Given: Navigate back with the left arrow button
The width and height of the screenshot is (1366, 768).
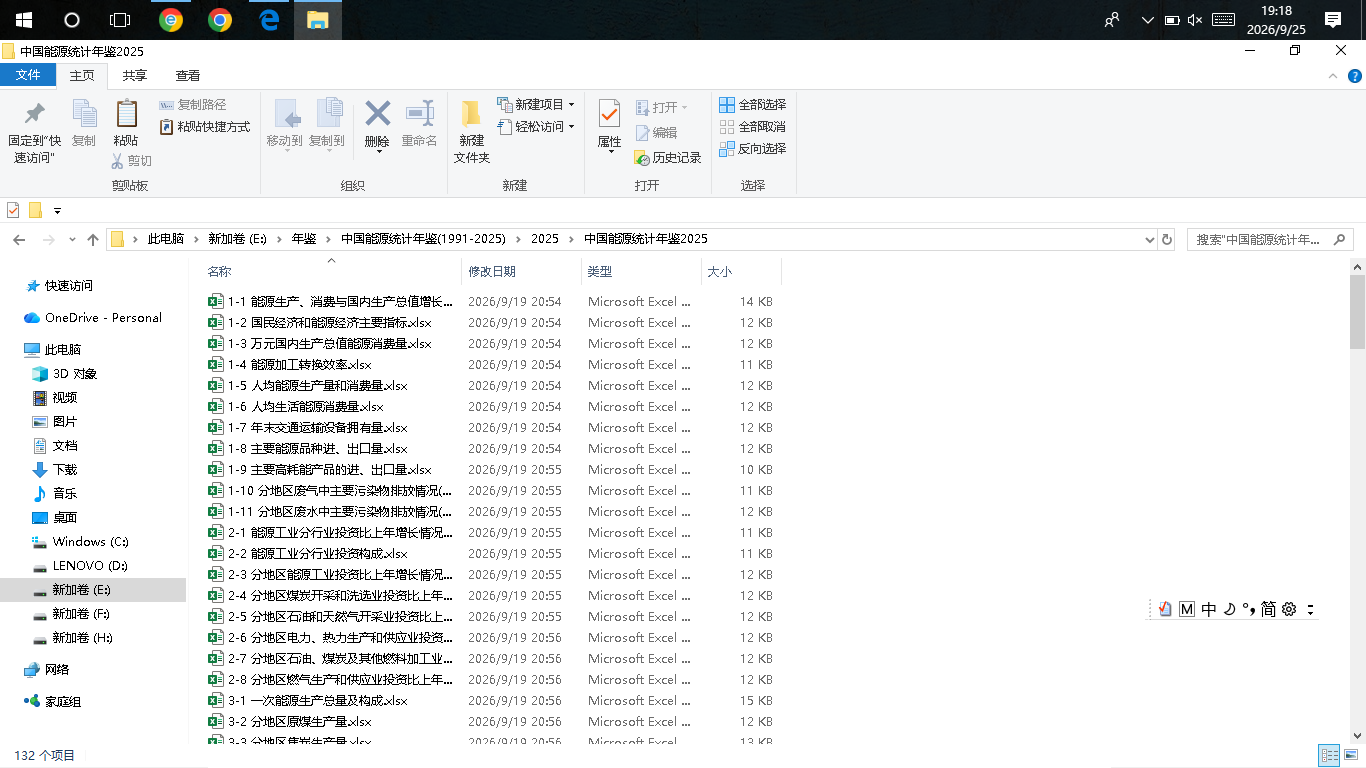Looking at the screenshot, I should [19, 239].
